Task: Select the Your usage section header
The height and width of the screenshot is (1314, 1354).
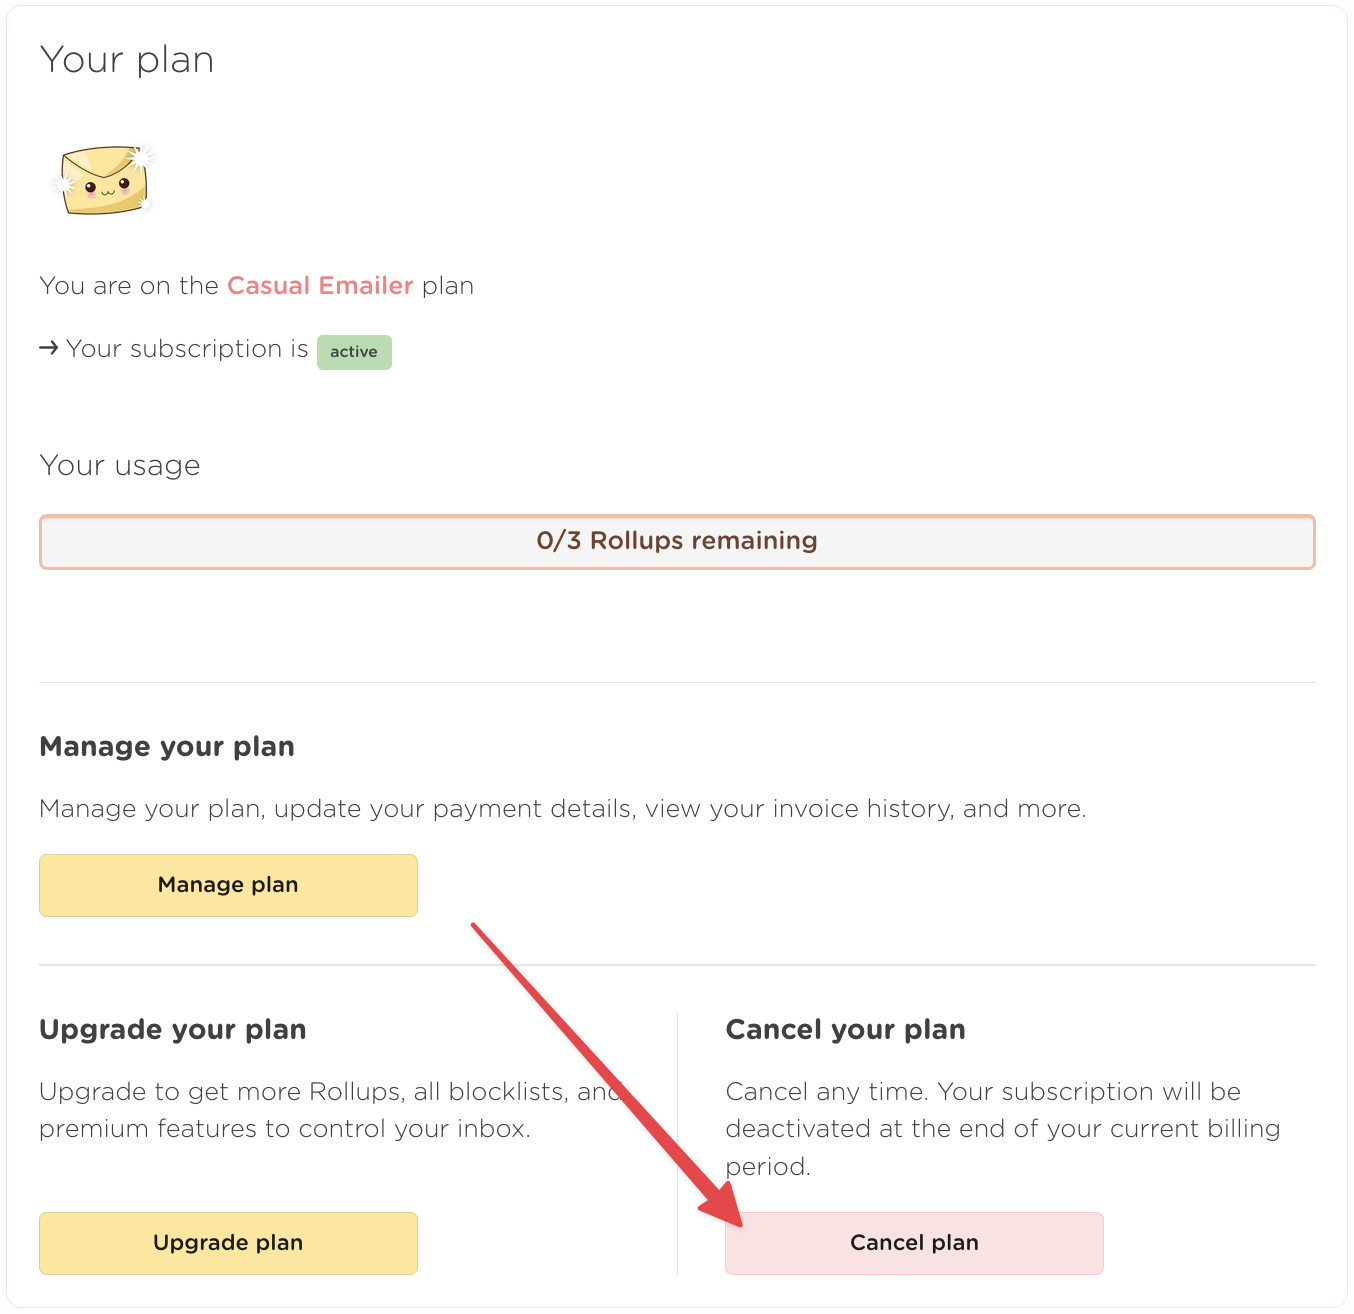Action: click(x=119, y=465)
